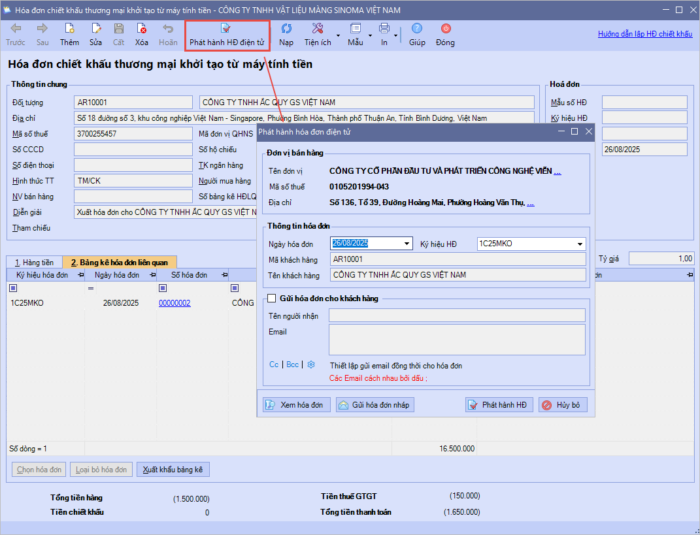This screenshot has height=535, width=700.
Task: Click the Phát hành HĐ button in dialog
Action: click(x=499, y=405)
